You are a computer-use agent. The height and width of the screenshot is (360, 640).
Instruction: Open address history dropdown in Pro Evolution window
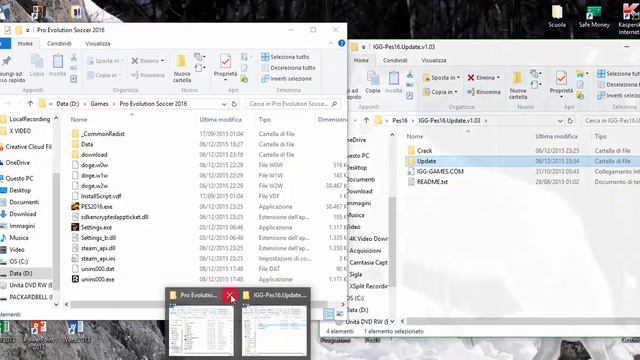coord(224,104)
